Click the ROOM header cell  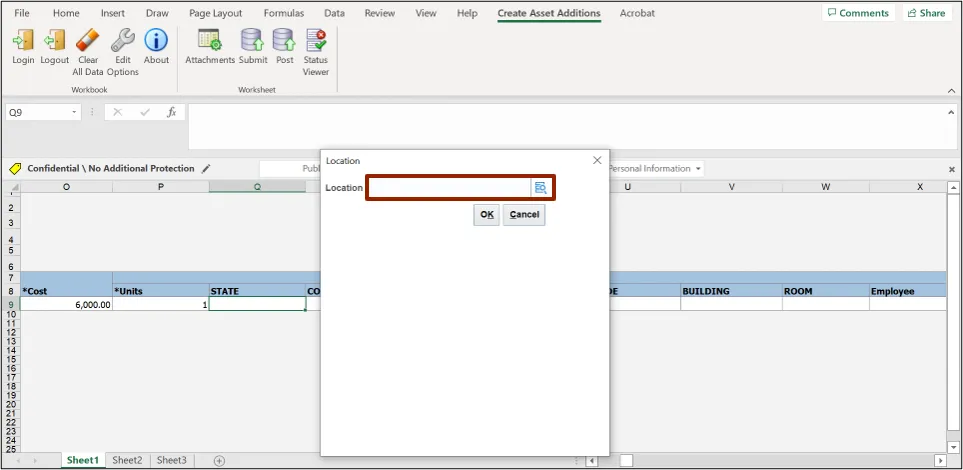(826, 291)
